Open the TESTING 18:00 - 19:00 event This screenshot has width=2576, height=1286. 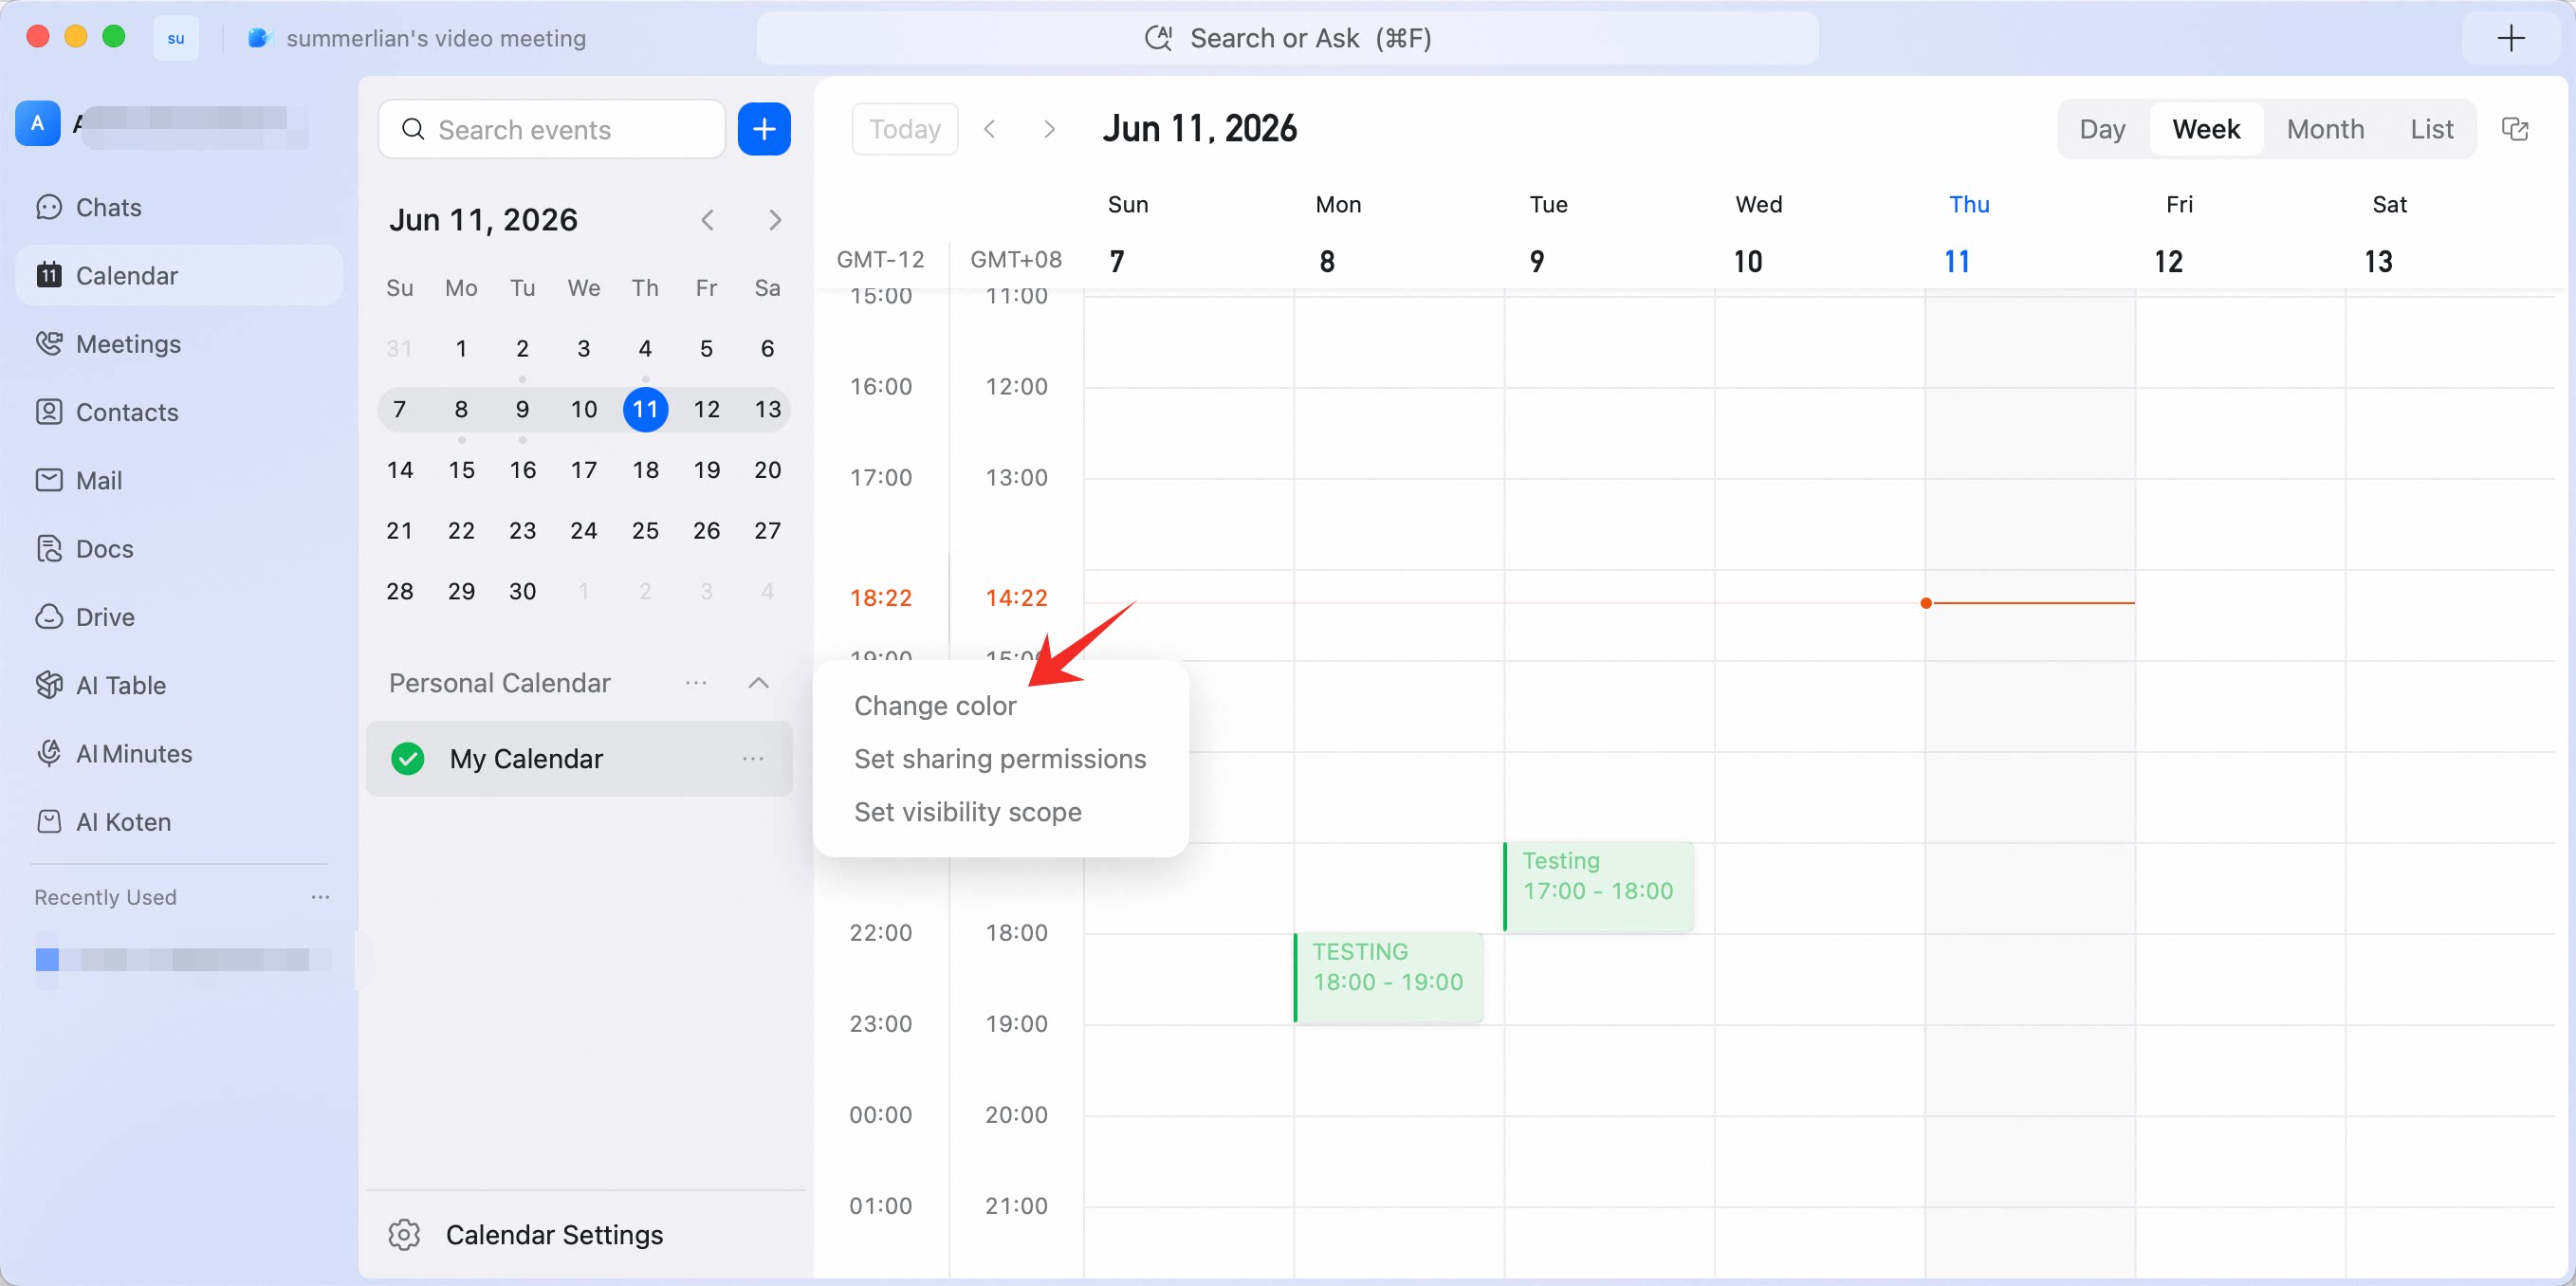1388,977
